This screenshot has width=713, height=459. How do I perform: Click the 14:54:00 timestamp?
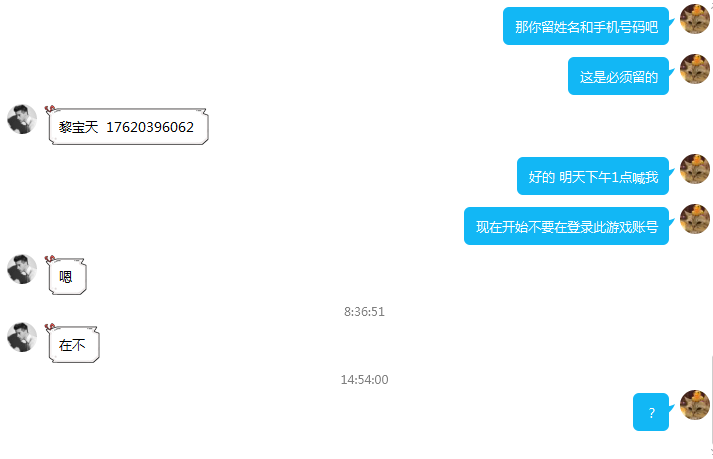[x=364, y=379]
